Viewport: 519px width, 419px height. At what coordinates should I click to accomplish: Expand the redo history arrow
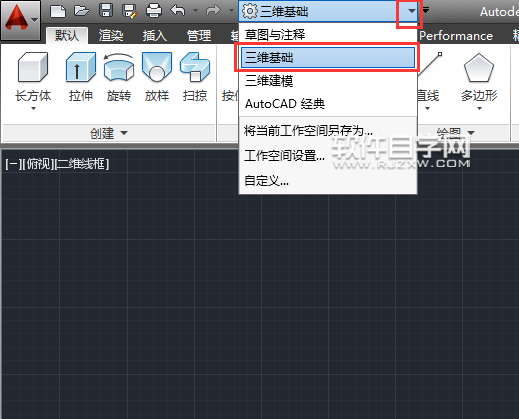coord(231,11)
